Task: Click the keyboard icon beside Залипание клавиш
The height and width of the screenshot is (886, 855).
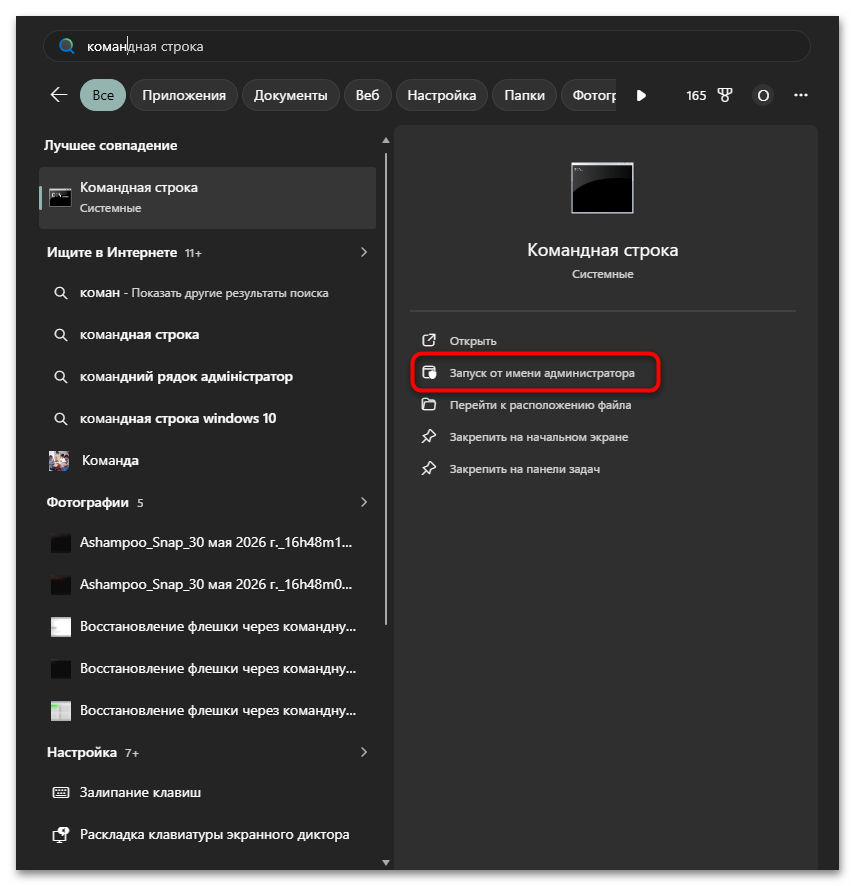Action: (60, 792)
